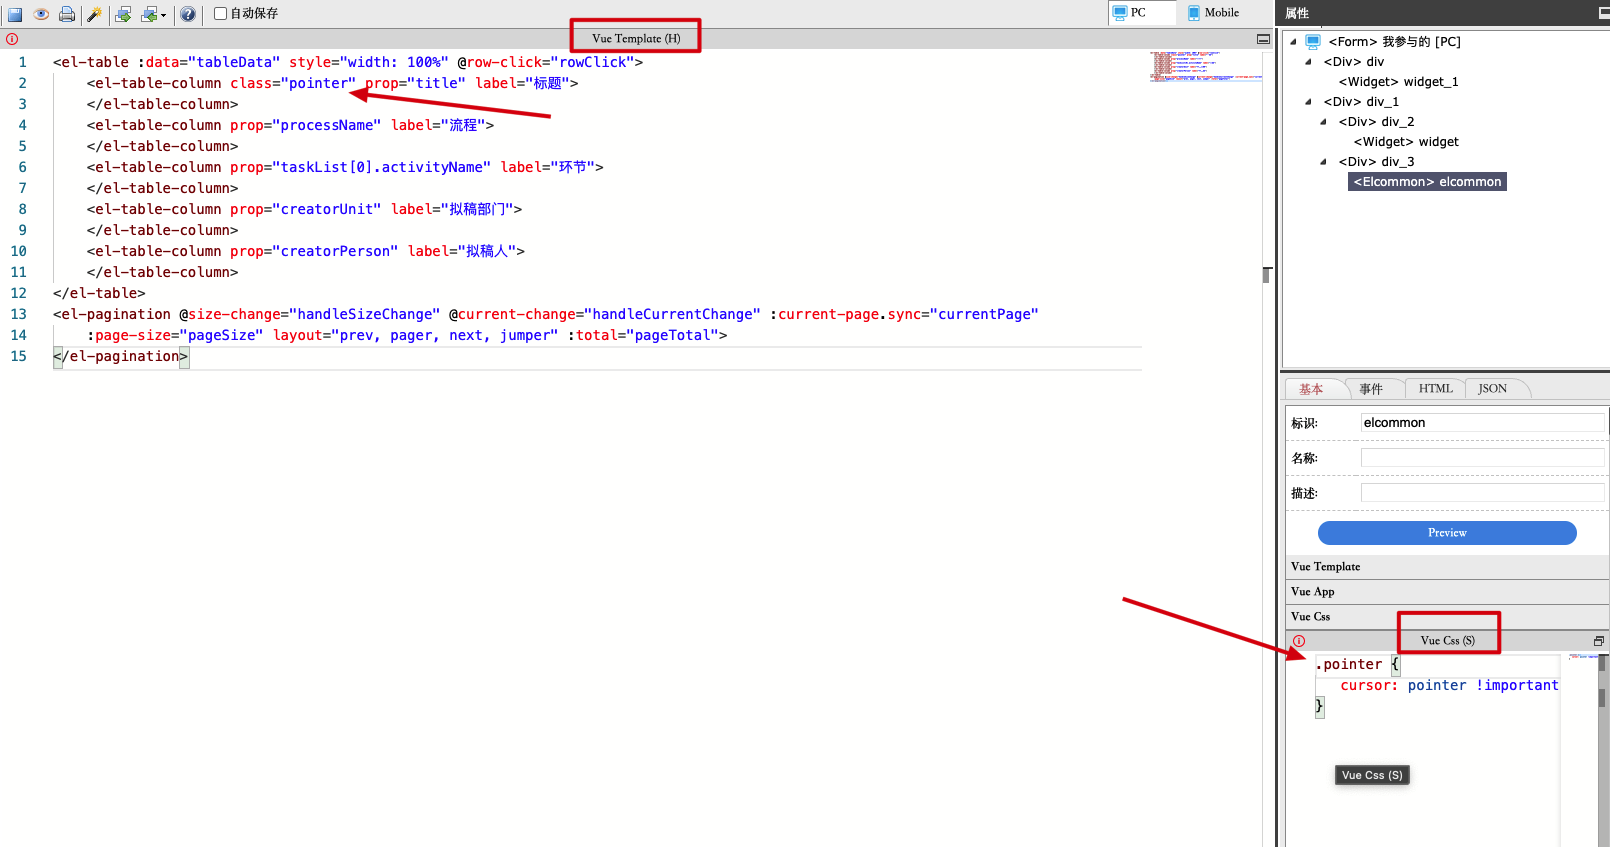
Task: Click the save (floppy disk) toolbar icon
Action: [15, 14]
